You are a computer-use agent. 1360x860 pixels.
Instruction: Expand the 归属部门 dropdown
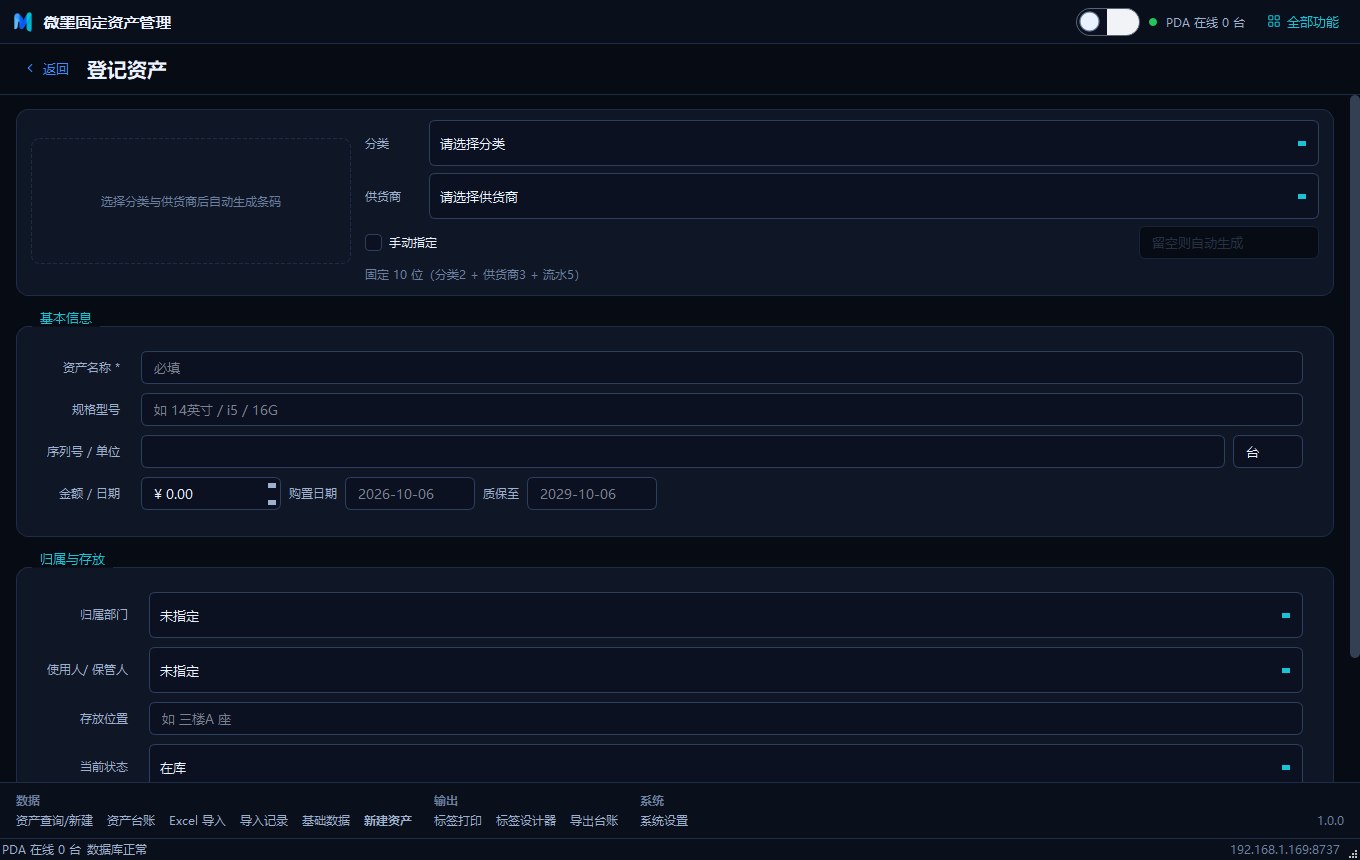(725, 615)
